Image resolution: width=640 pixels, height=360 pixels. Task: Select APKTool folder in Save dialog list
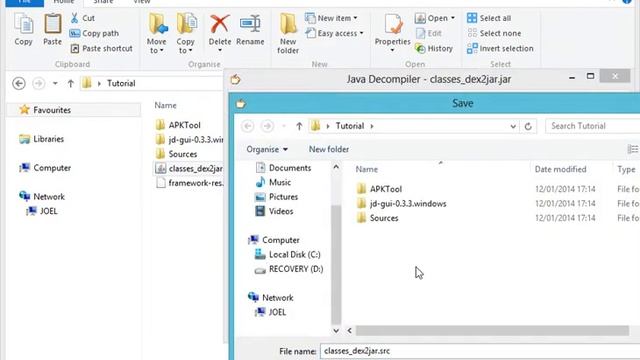click(379, 189)
